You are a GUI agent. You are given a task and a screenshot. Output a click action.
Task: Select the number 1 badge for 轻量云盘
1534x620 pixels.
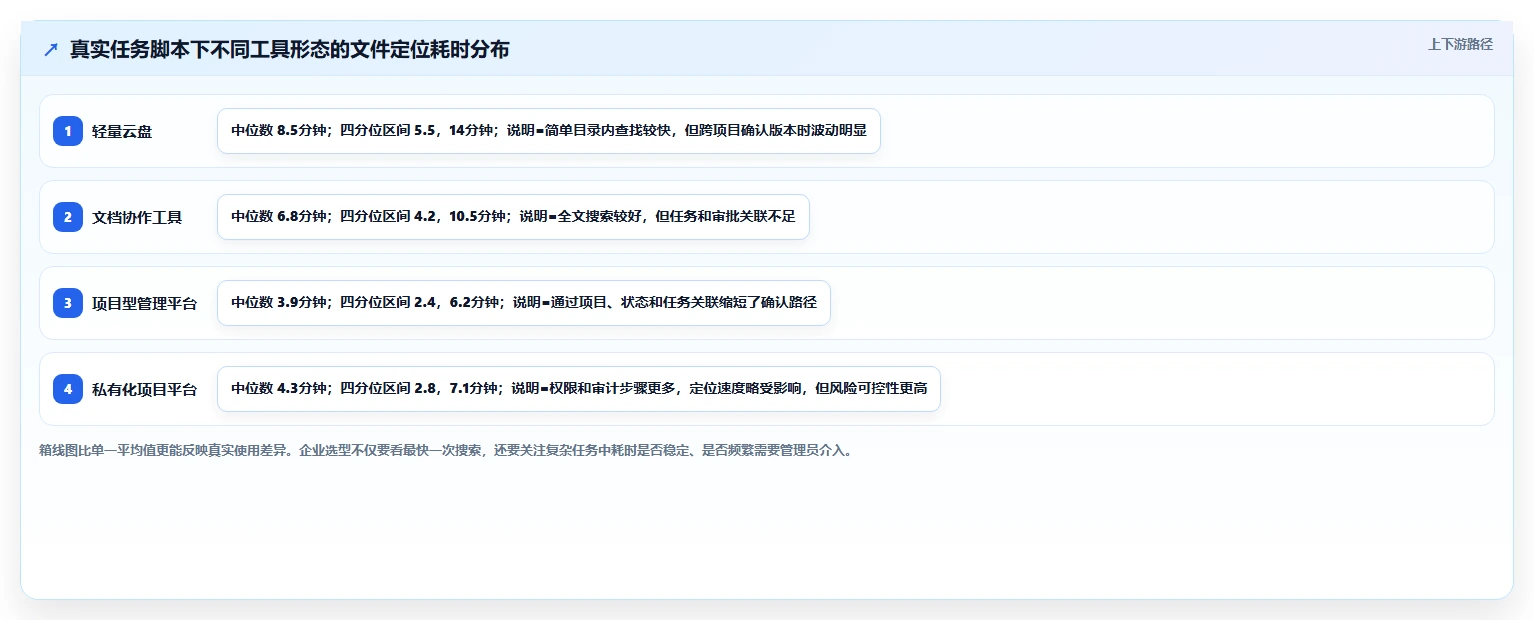[68, 131]
